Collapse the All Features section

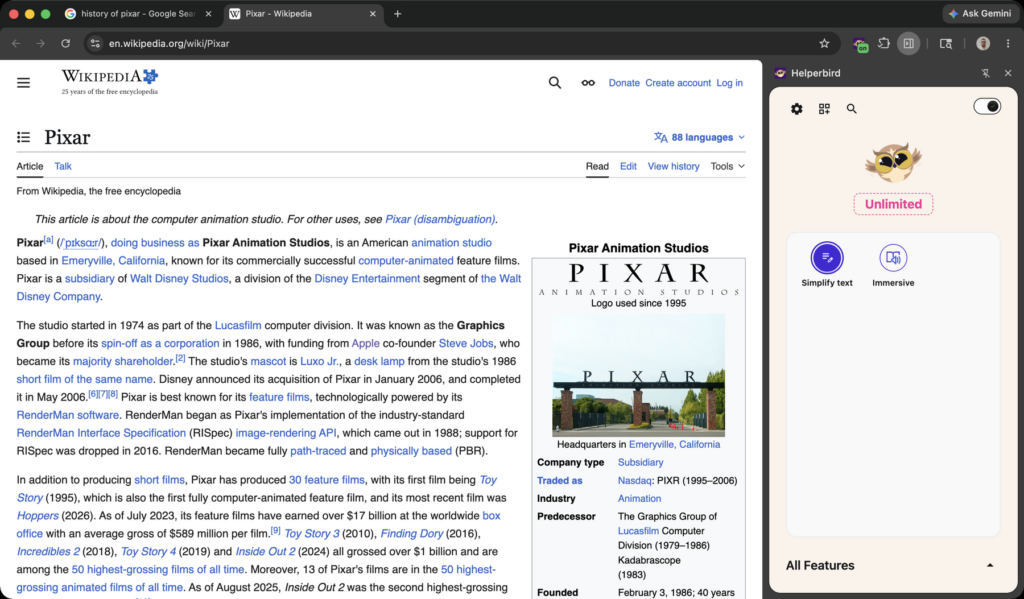point(990,566)
